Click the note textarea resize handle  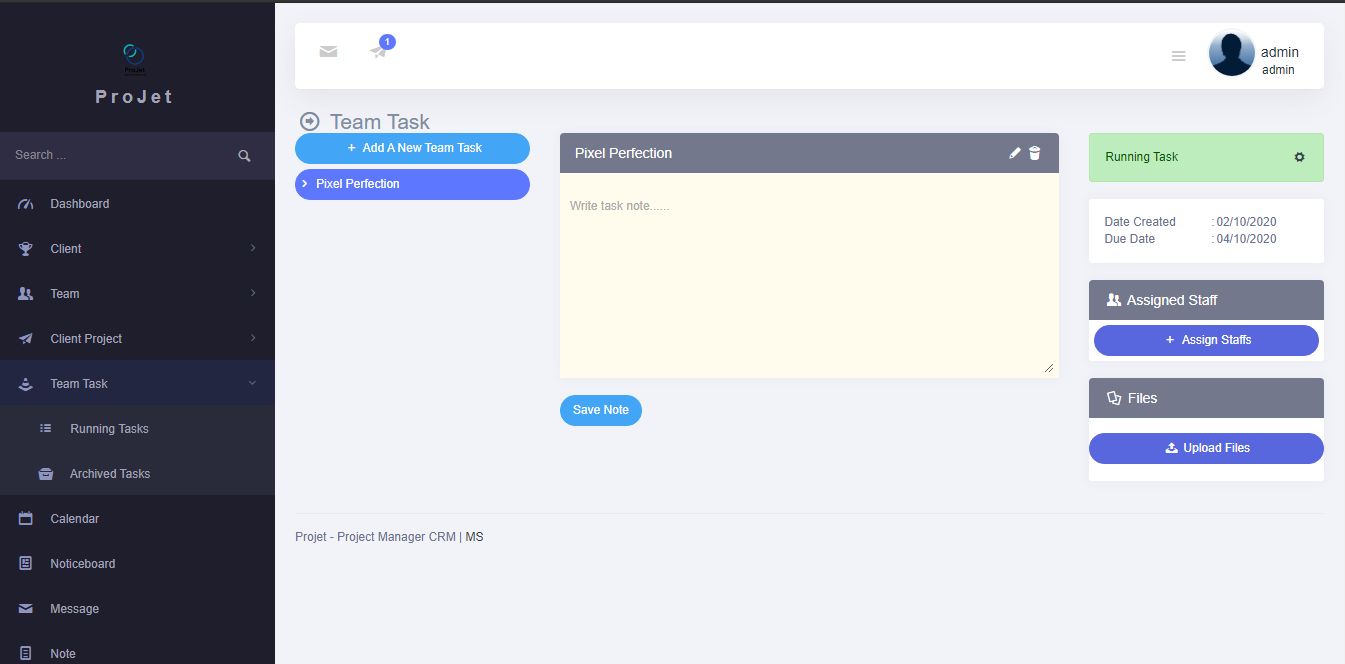(1049, 368)
